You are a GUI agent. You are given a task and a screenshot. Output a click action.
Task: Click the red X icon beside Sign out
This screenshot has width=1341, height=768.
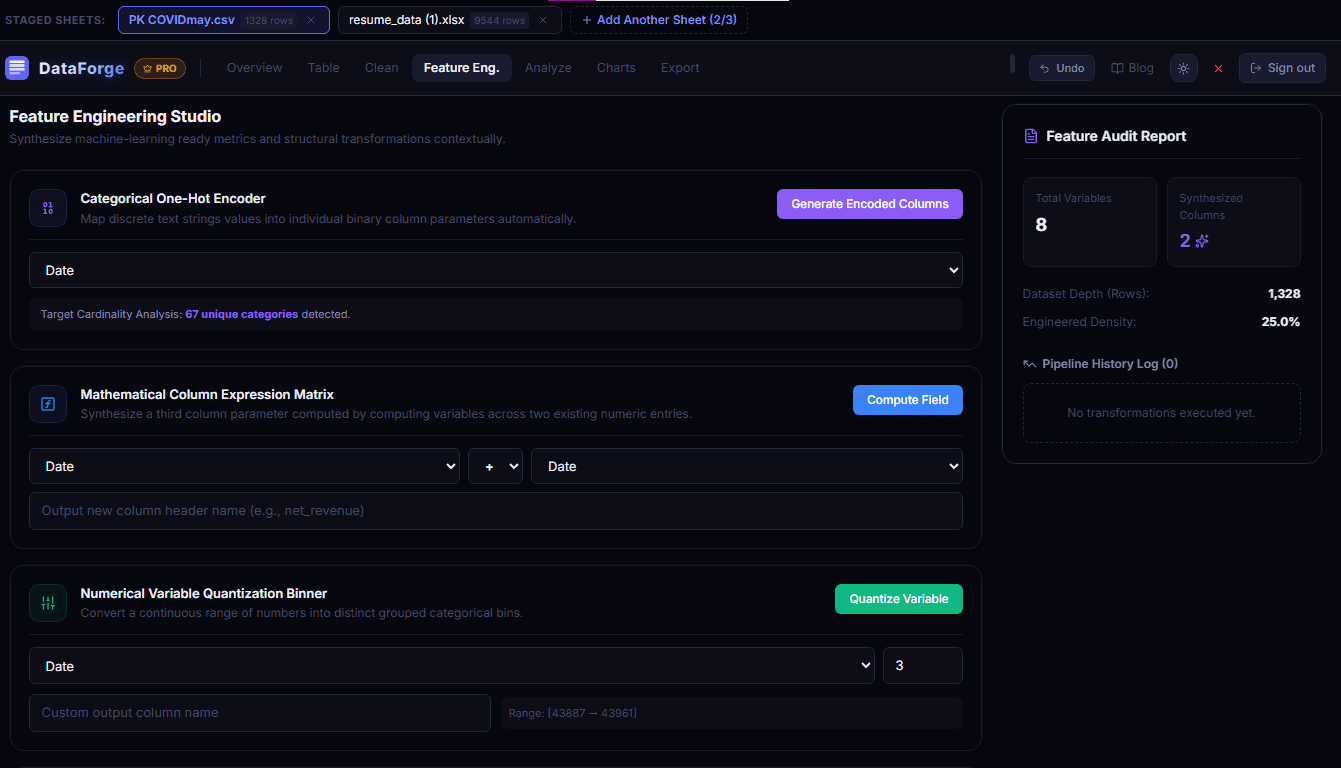click(1218, 69)
